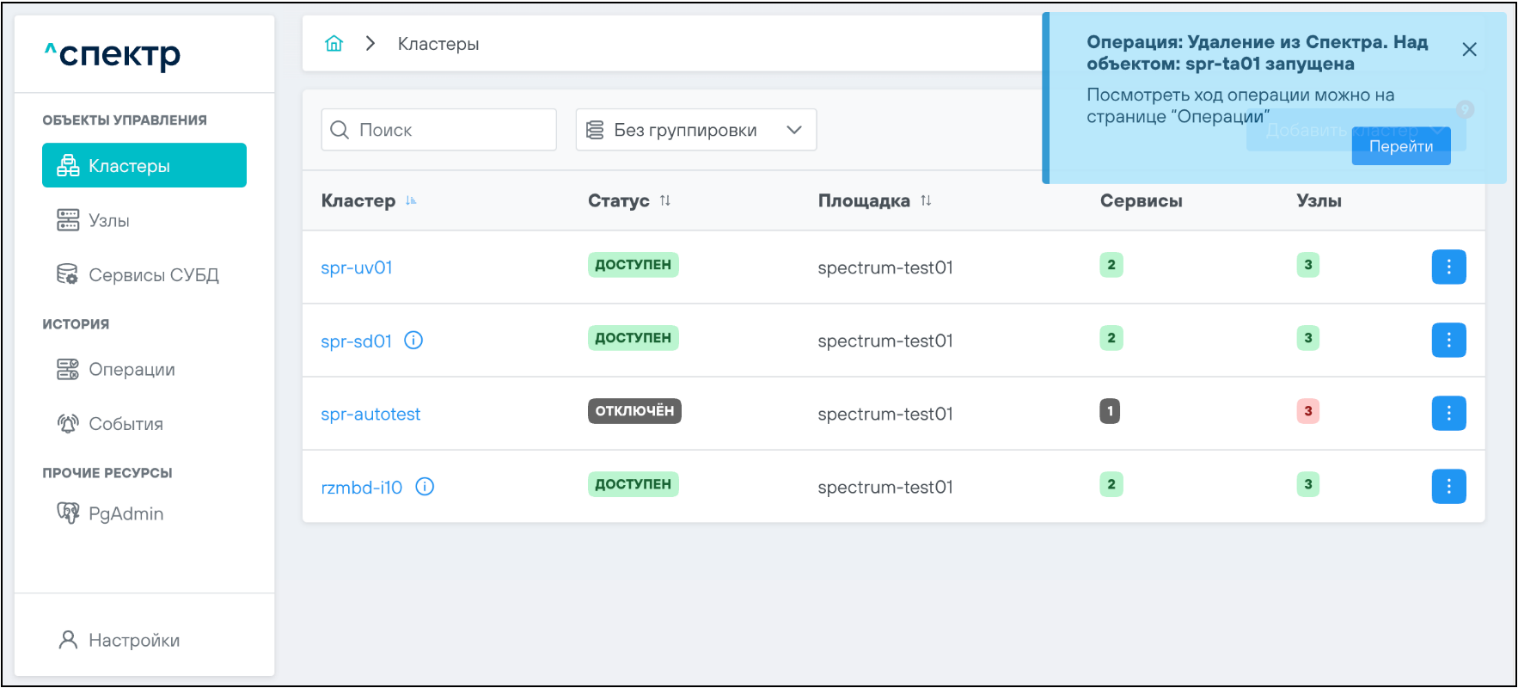Open three-dot actions menu for rzmbd-i10
The width and height of the screenshot is (1518, 688).
point(1448,487)
